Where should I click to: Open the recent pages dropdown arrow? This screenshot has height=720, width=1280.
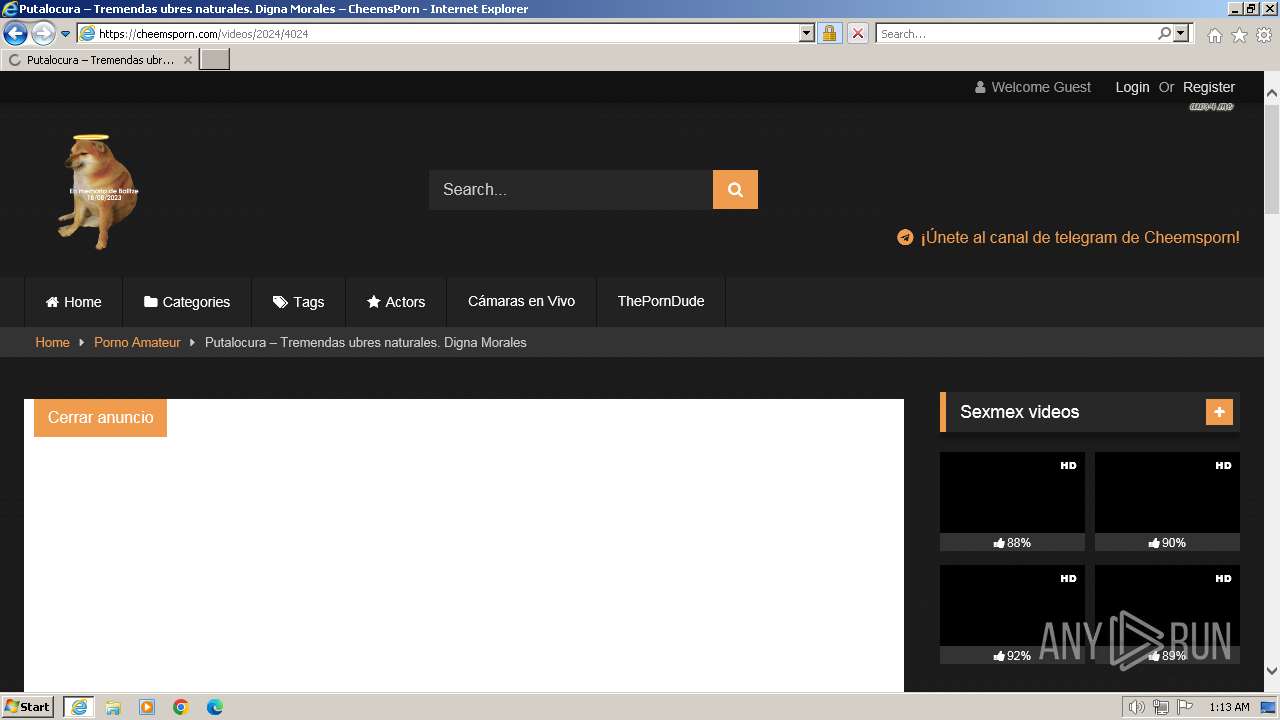(x=65, y=34)
